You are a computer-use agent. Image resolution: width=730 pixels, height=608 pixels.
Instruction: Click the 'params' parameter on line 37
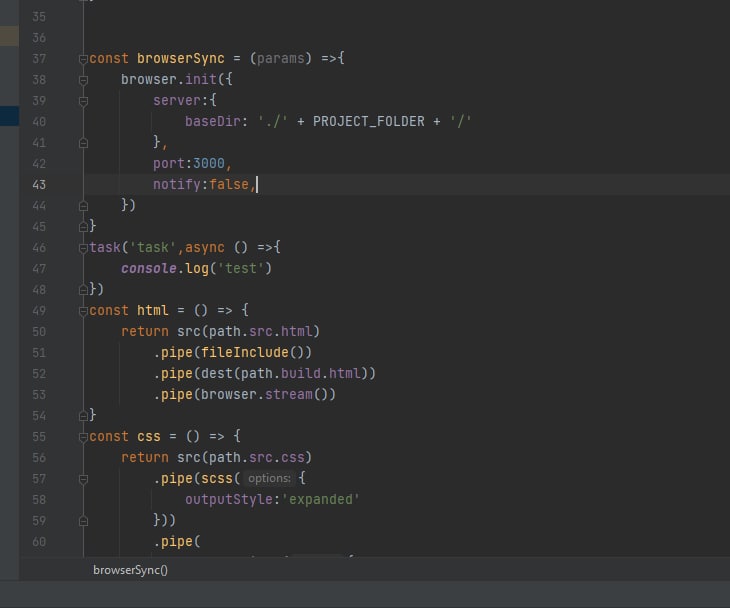[x=281, y=59]
